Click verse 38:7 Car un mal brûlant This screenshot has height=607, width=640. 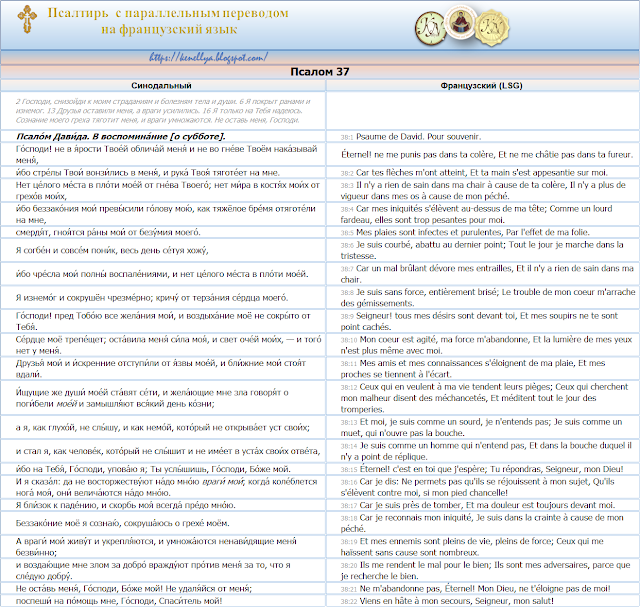[x=487, y=273]
